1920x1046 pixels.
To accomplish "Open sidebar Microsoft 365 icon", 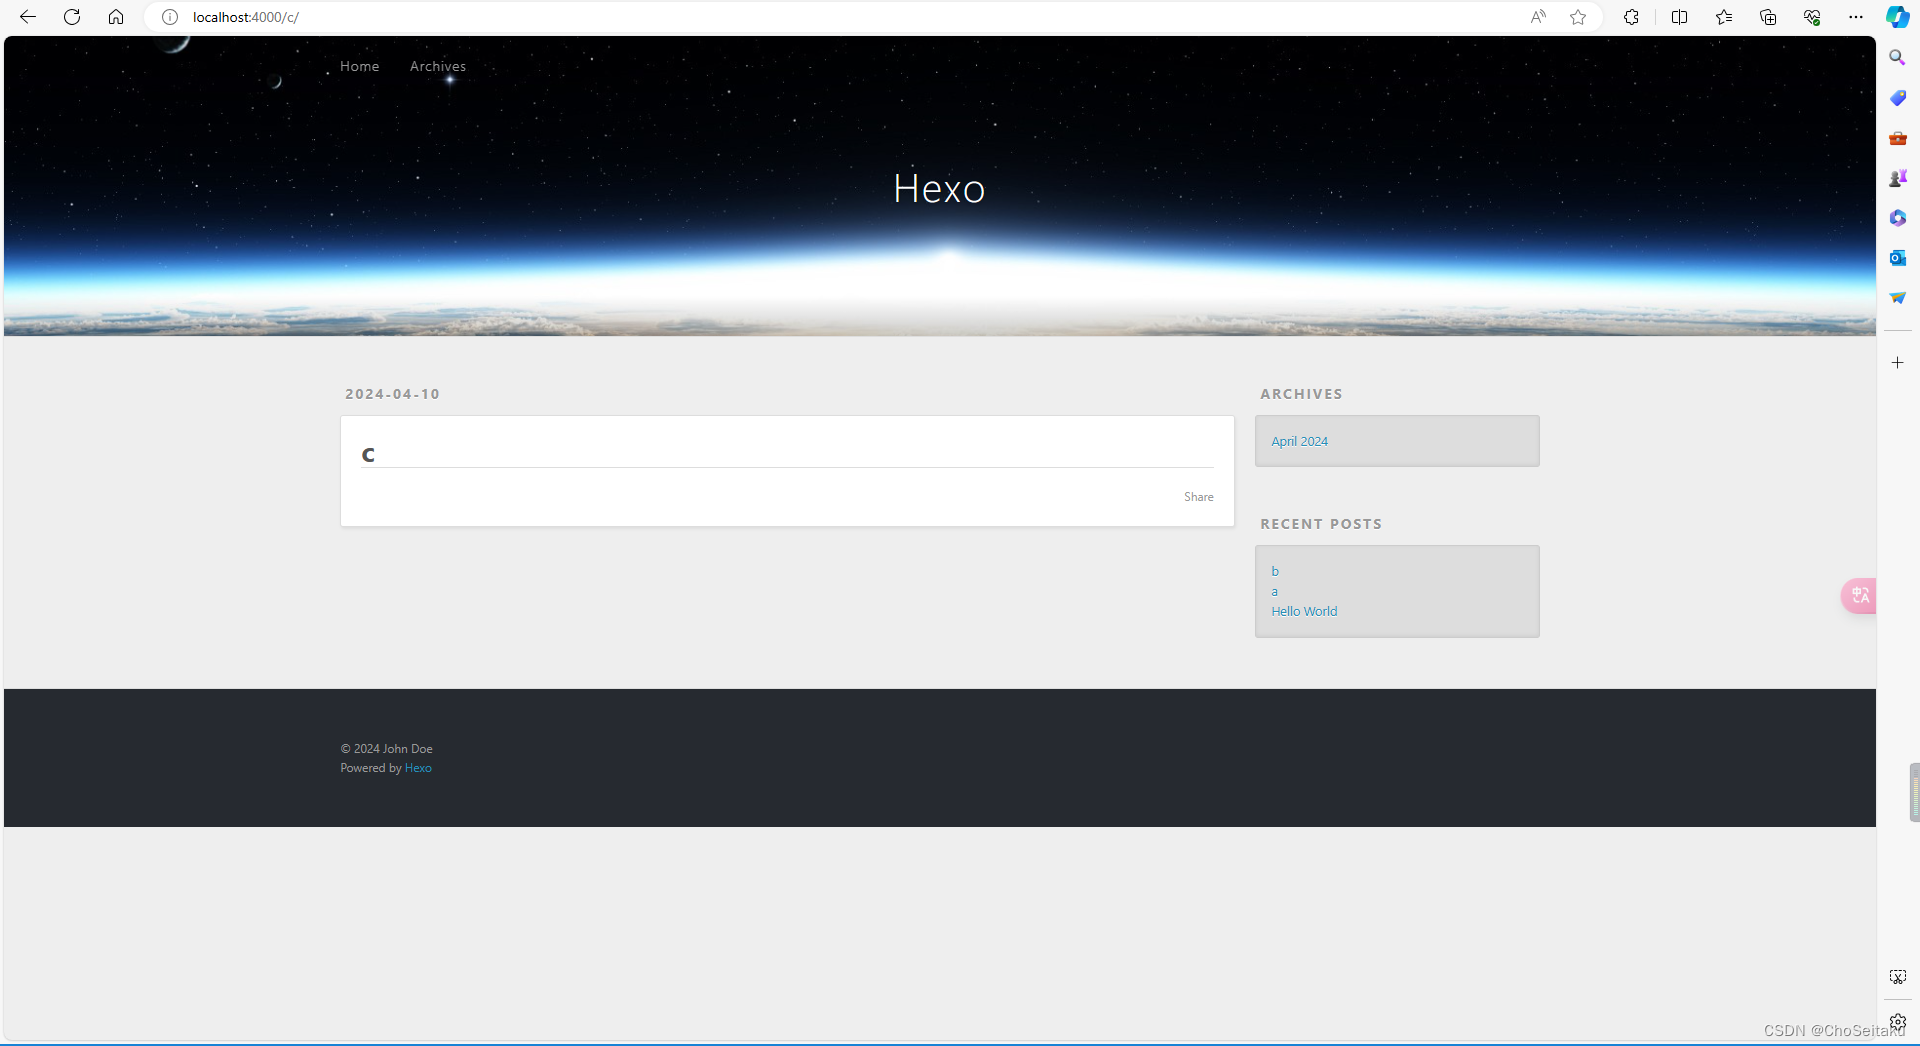I will click(x=1897, y=218).
